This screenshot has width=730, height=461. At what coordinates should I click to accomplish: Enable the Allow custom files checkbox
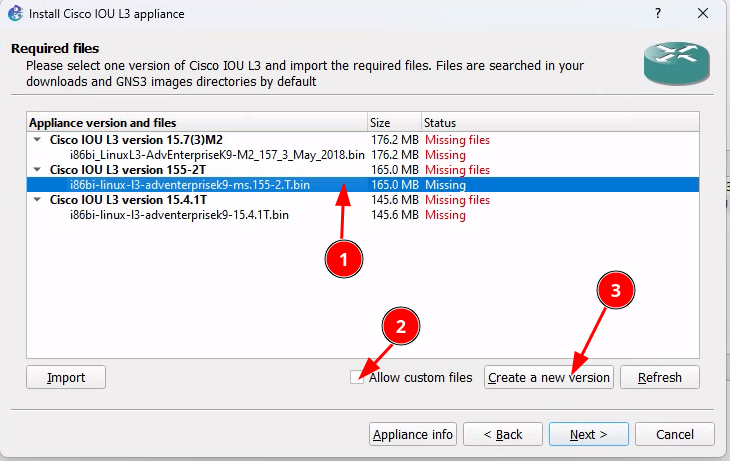358,378
